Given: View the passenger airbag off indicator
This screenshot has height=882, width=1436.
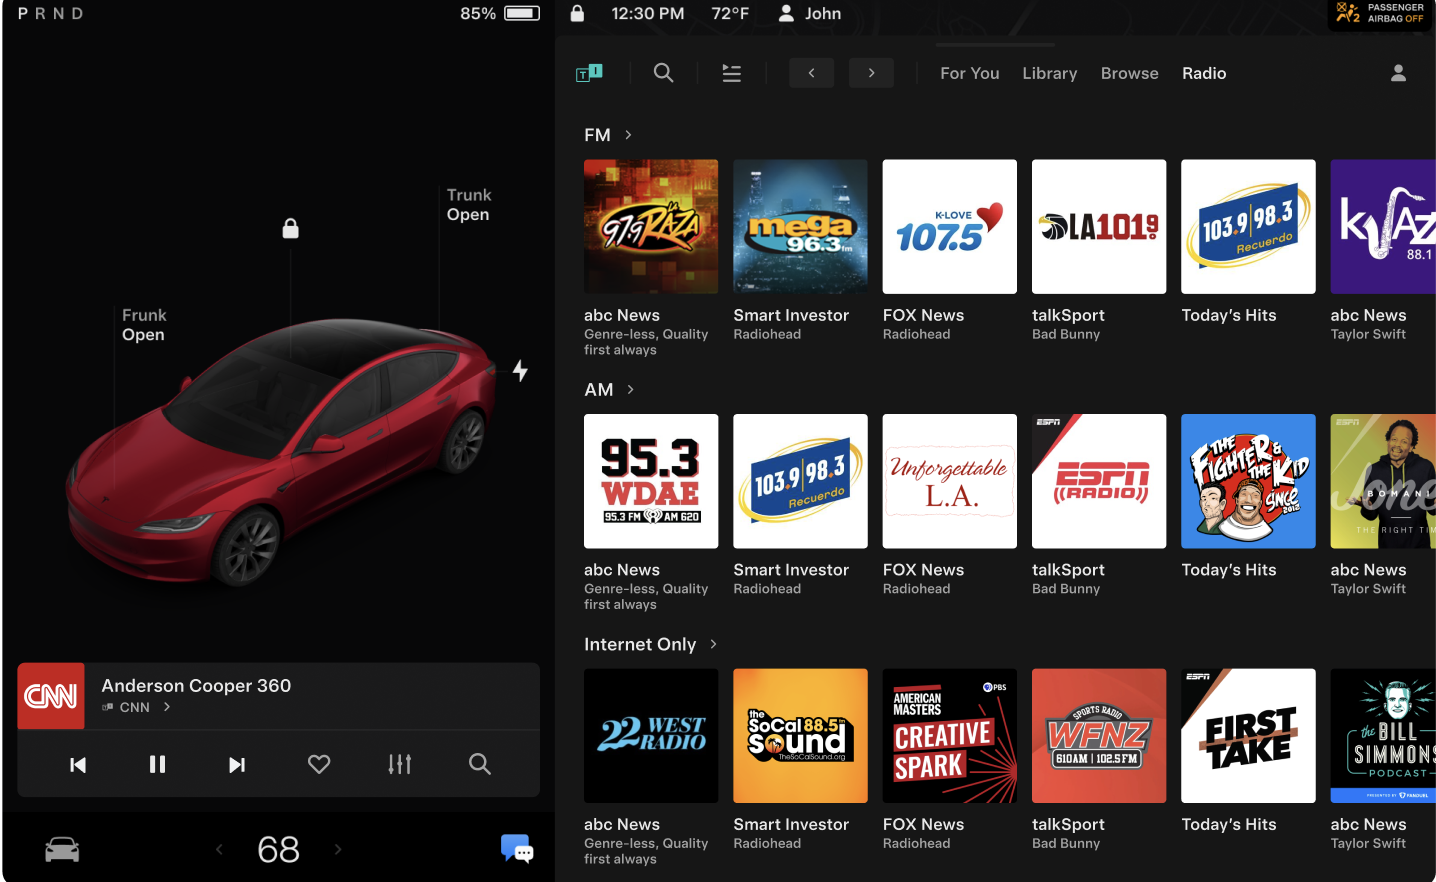Looking at the screenshot, I should [1381, 13].
